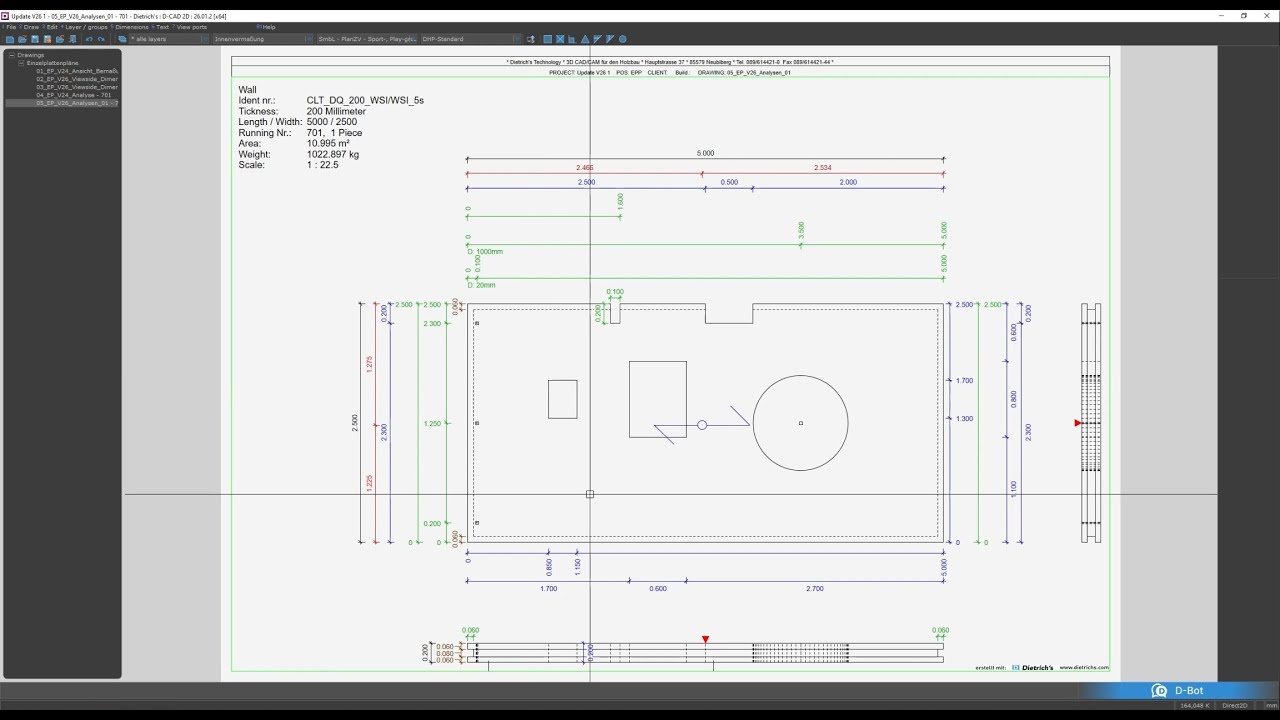Open the Dimensions menu
The width and height of the screenshot is (1280, 720).
pos(132,27)
